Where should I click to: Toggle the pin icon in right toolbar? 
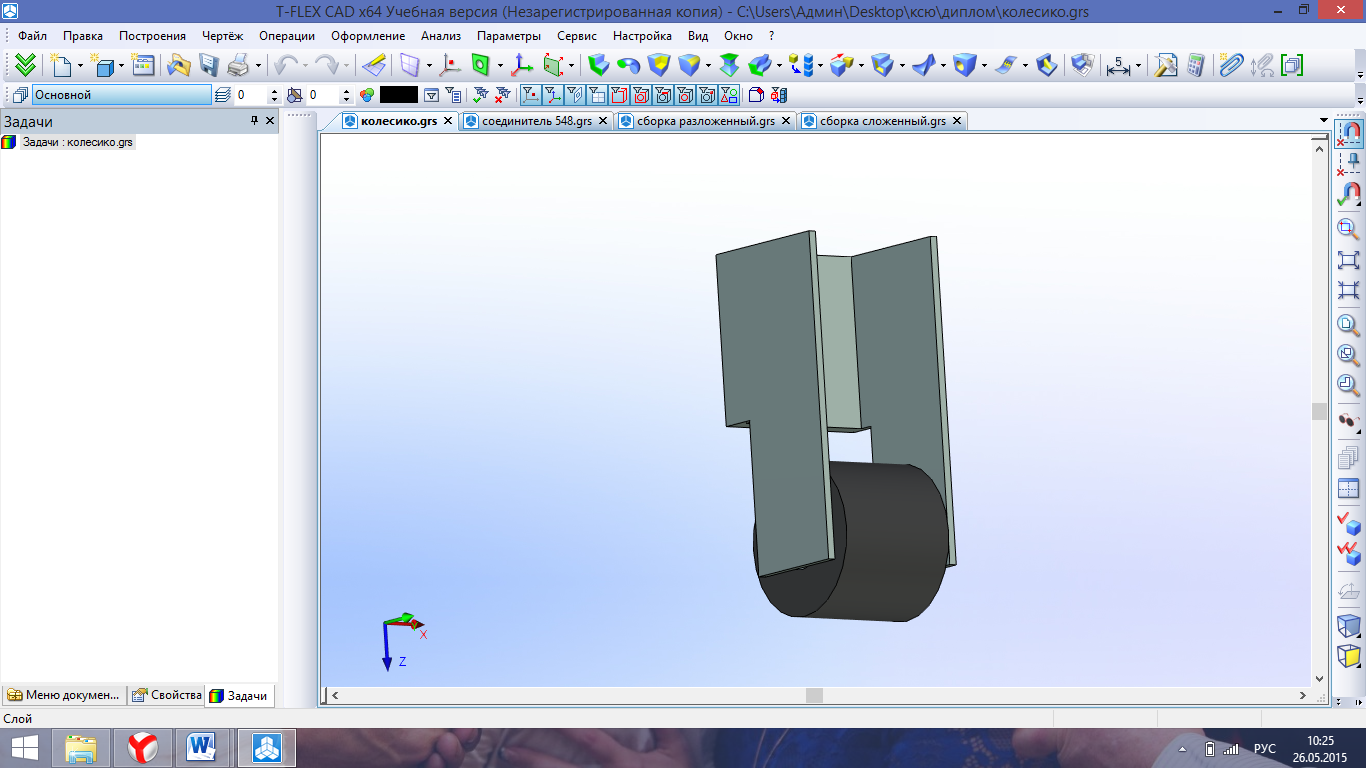click(1349, 162)
